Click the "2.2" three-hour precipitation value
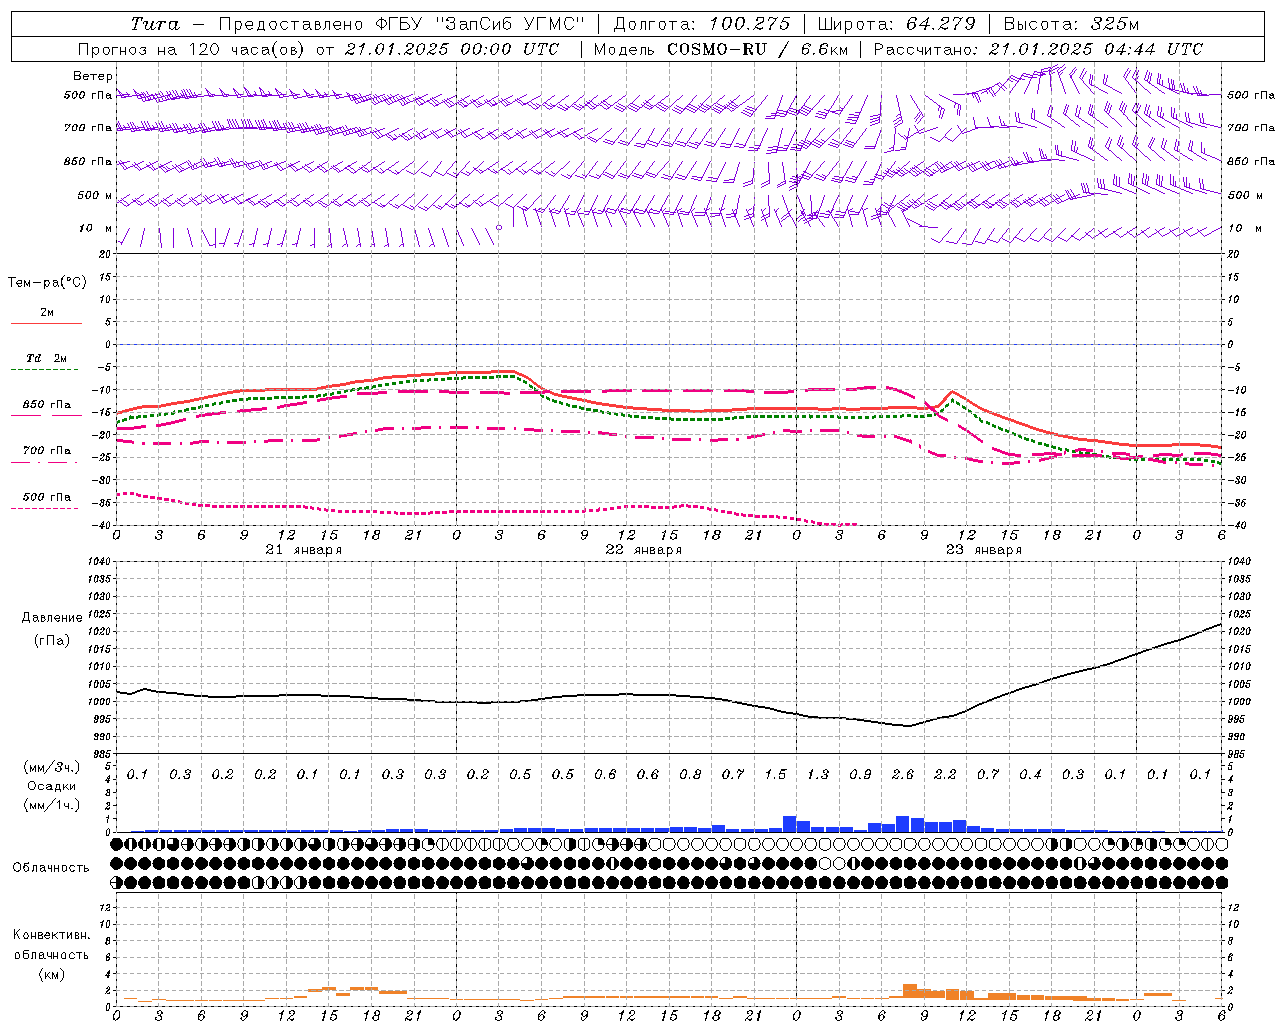This screenshot has height=1024, width=1280. pos(945,775)
